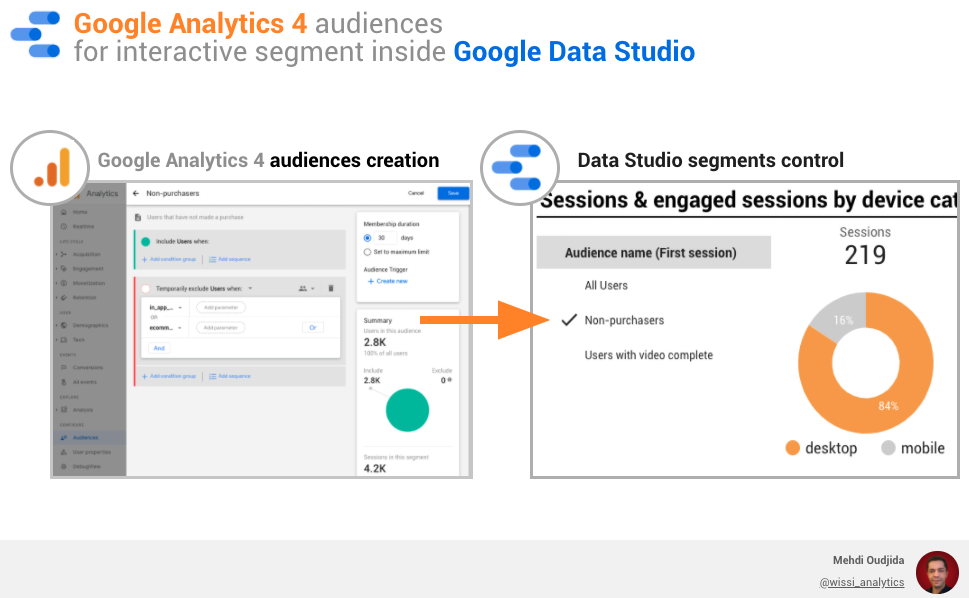Click Add condition group under Include Users

tap(169, 259)
